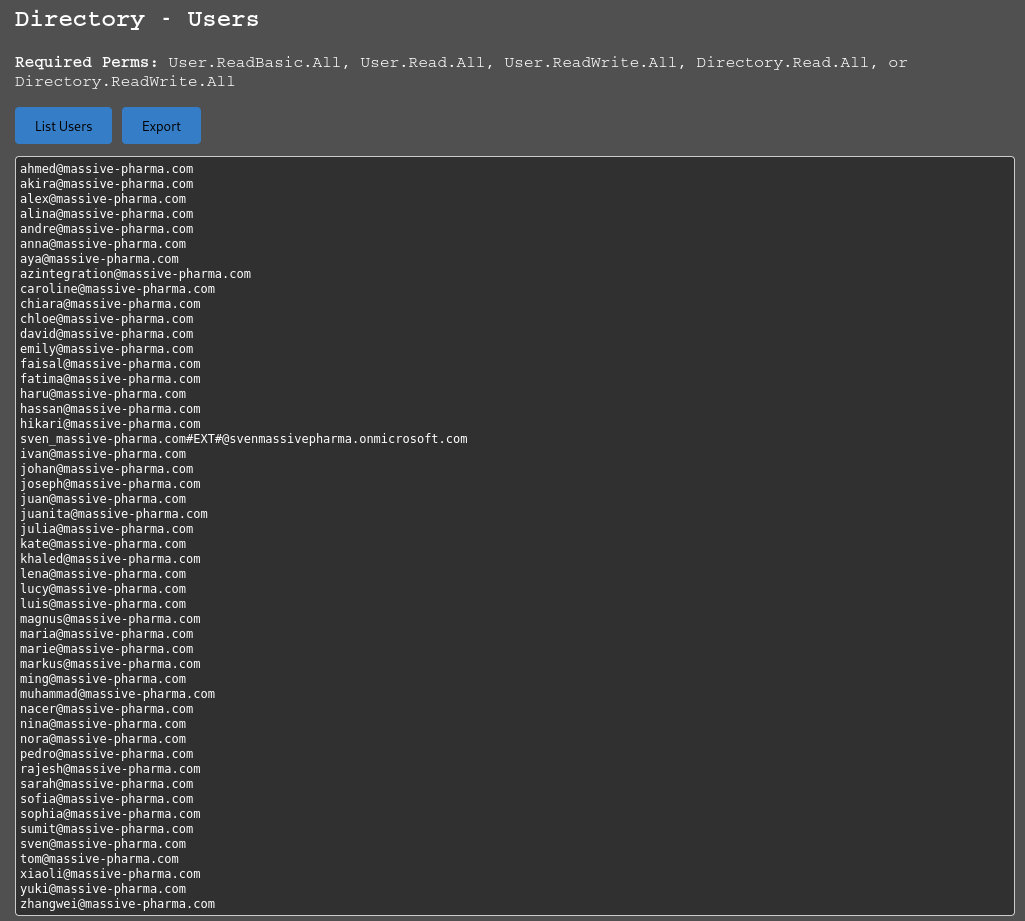Click the List Users button
Image resolution: width=1025 pixels, height=921 pixels.
(x=63, y=126)
